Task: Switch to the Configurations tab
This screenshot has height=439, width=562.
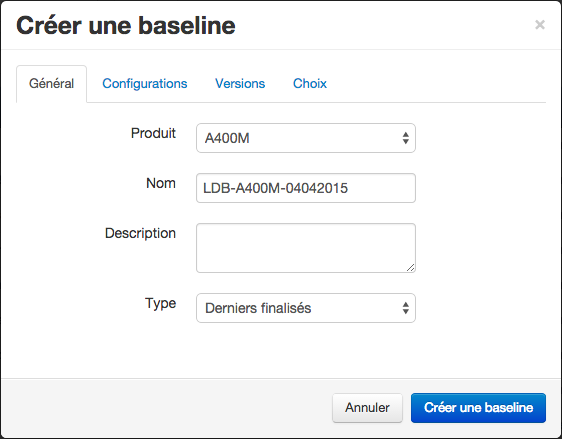Action: [145, 84]
